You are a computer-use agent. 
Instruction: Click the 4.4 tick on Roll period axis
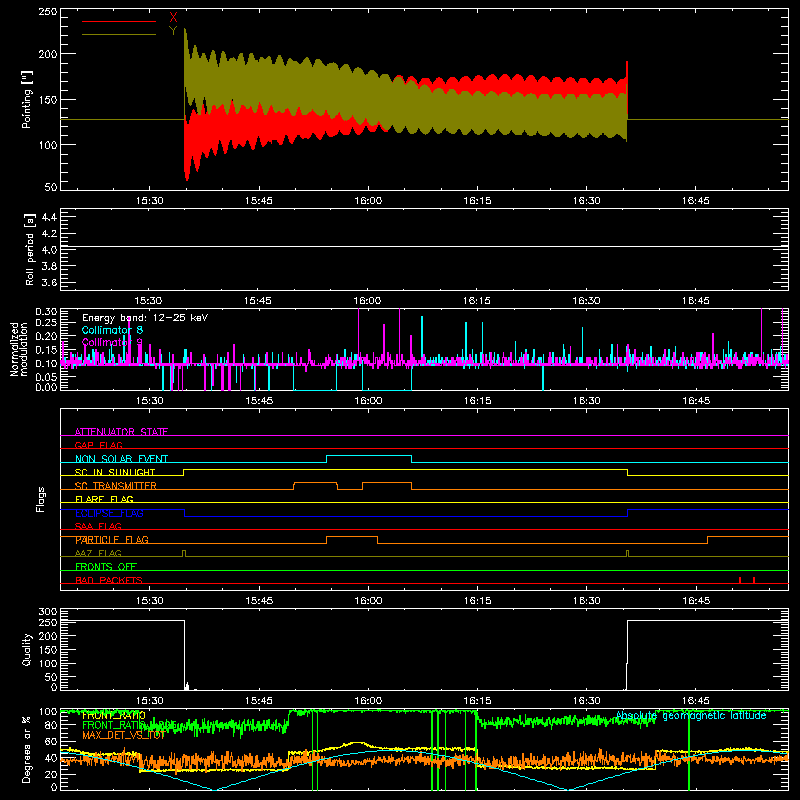[x=49, y=217]
